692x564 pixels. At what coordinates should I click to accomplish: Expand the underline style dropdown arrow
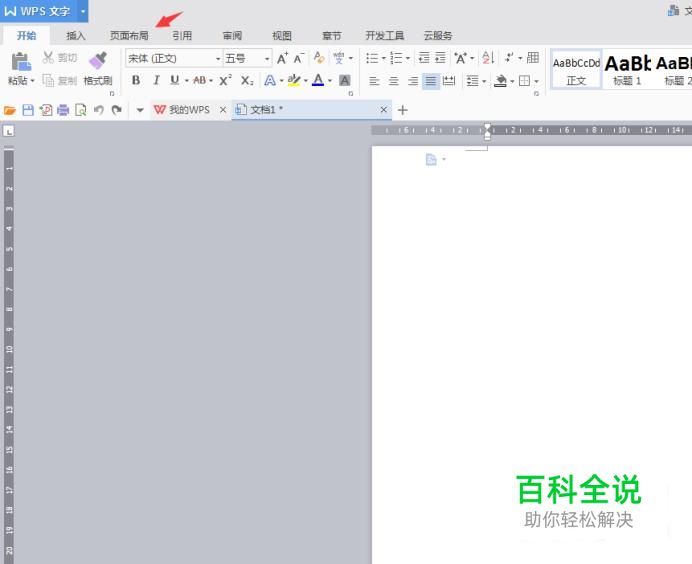click(x=187, y=81)
